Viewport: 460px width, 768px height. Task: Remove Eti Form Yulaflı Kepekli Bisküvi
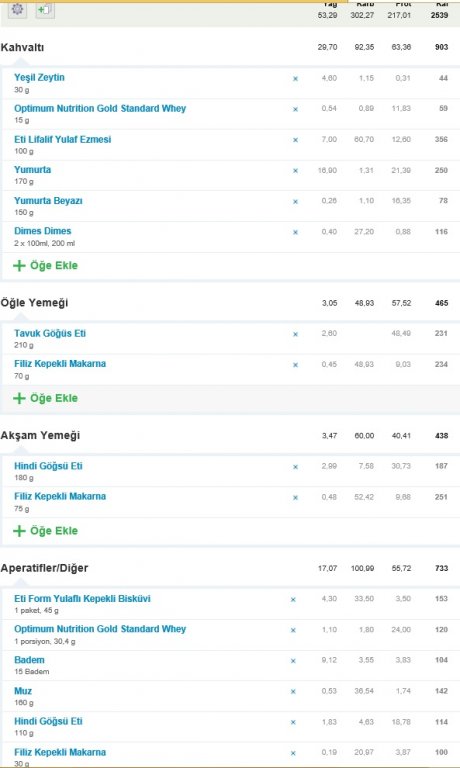coord(293,600)
